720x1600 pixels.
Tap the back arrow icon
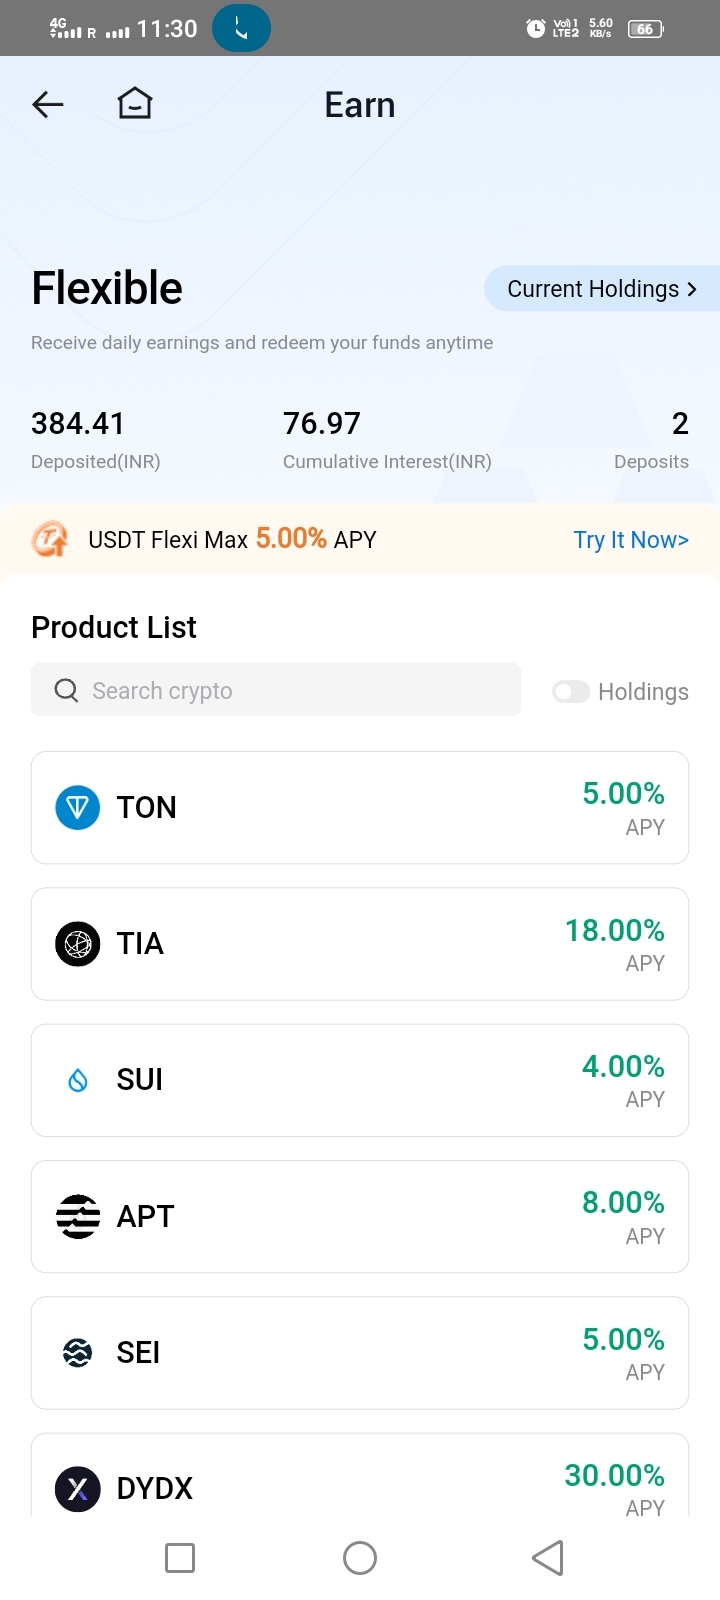point(48,104)
